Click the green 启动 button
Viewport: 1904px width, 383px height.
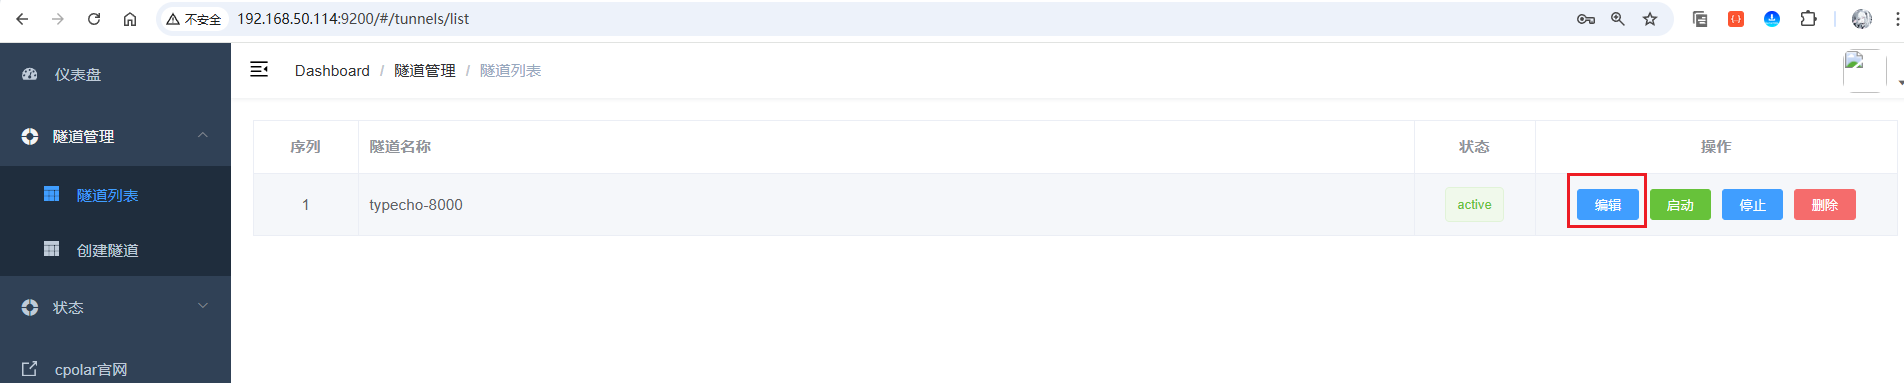tap(1680, 205)
